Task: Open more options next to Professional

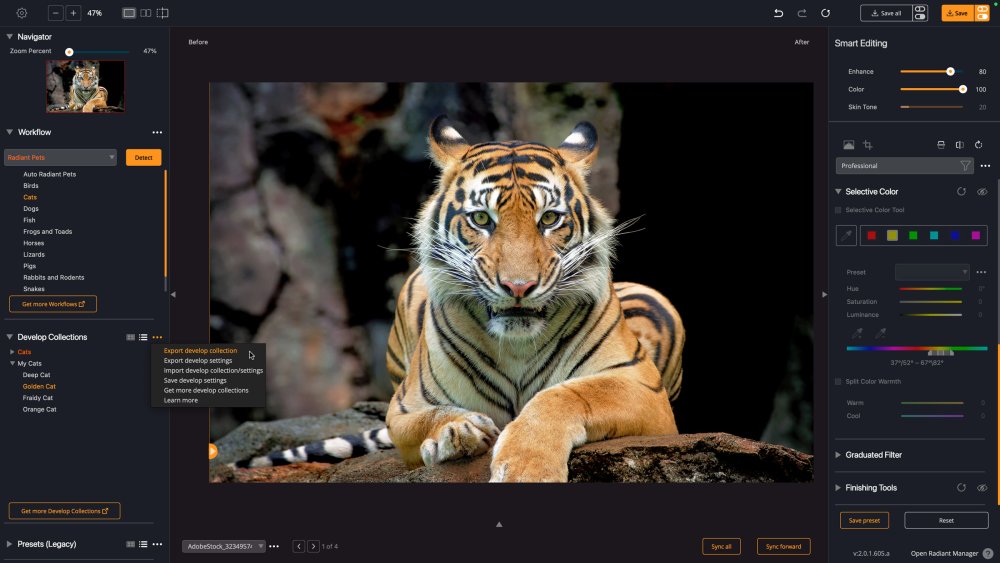Action: click(985, 166)
